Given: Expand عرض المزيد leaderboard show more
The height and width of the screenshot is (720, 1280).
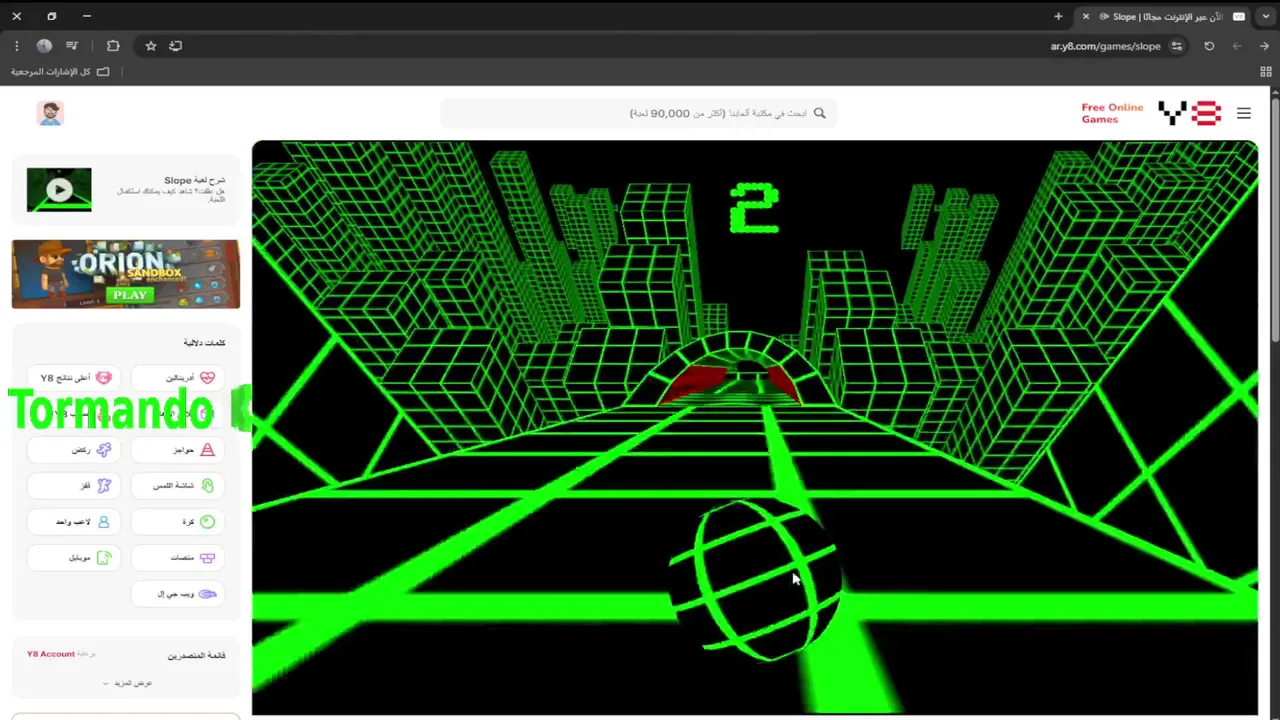Looking at the screenshot, I should (x=127, y=683).
